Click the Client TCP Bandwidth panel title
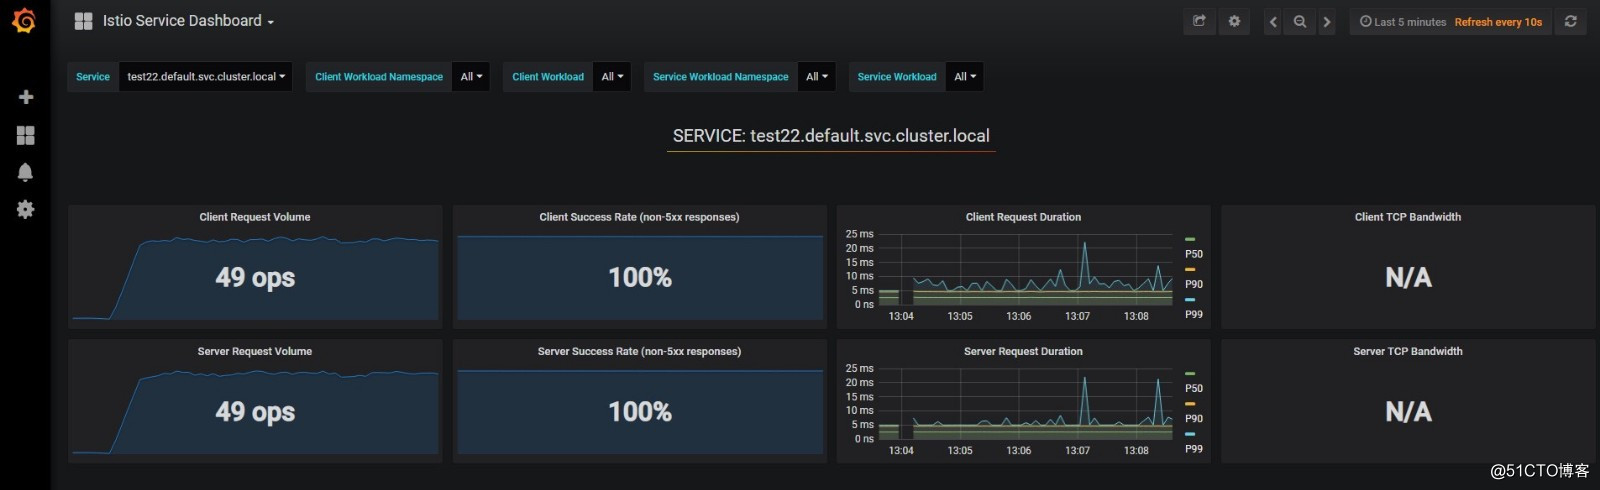 [x=1408, y=217]
